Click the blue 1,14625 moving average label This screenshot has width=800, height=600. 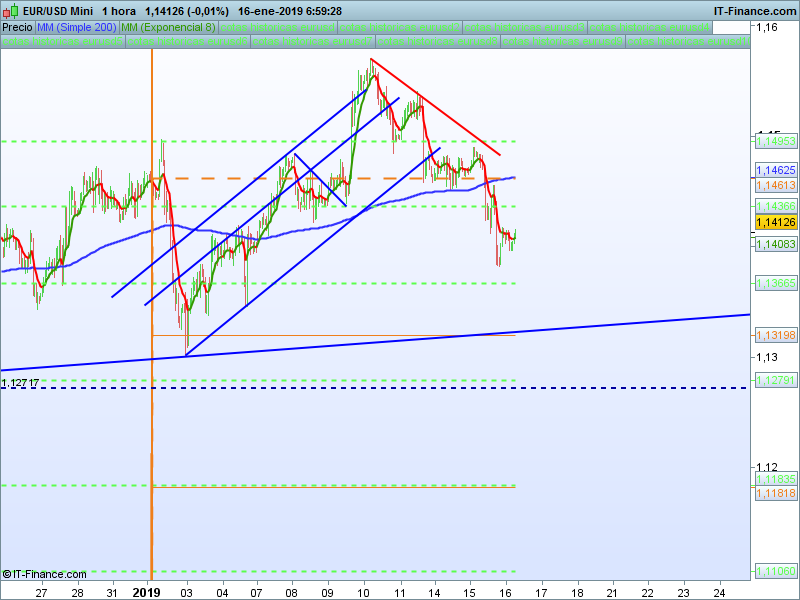[x=776, y=170]
